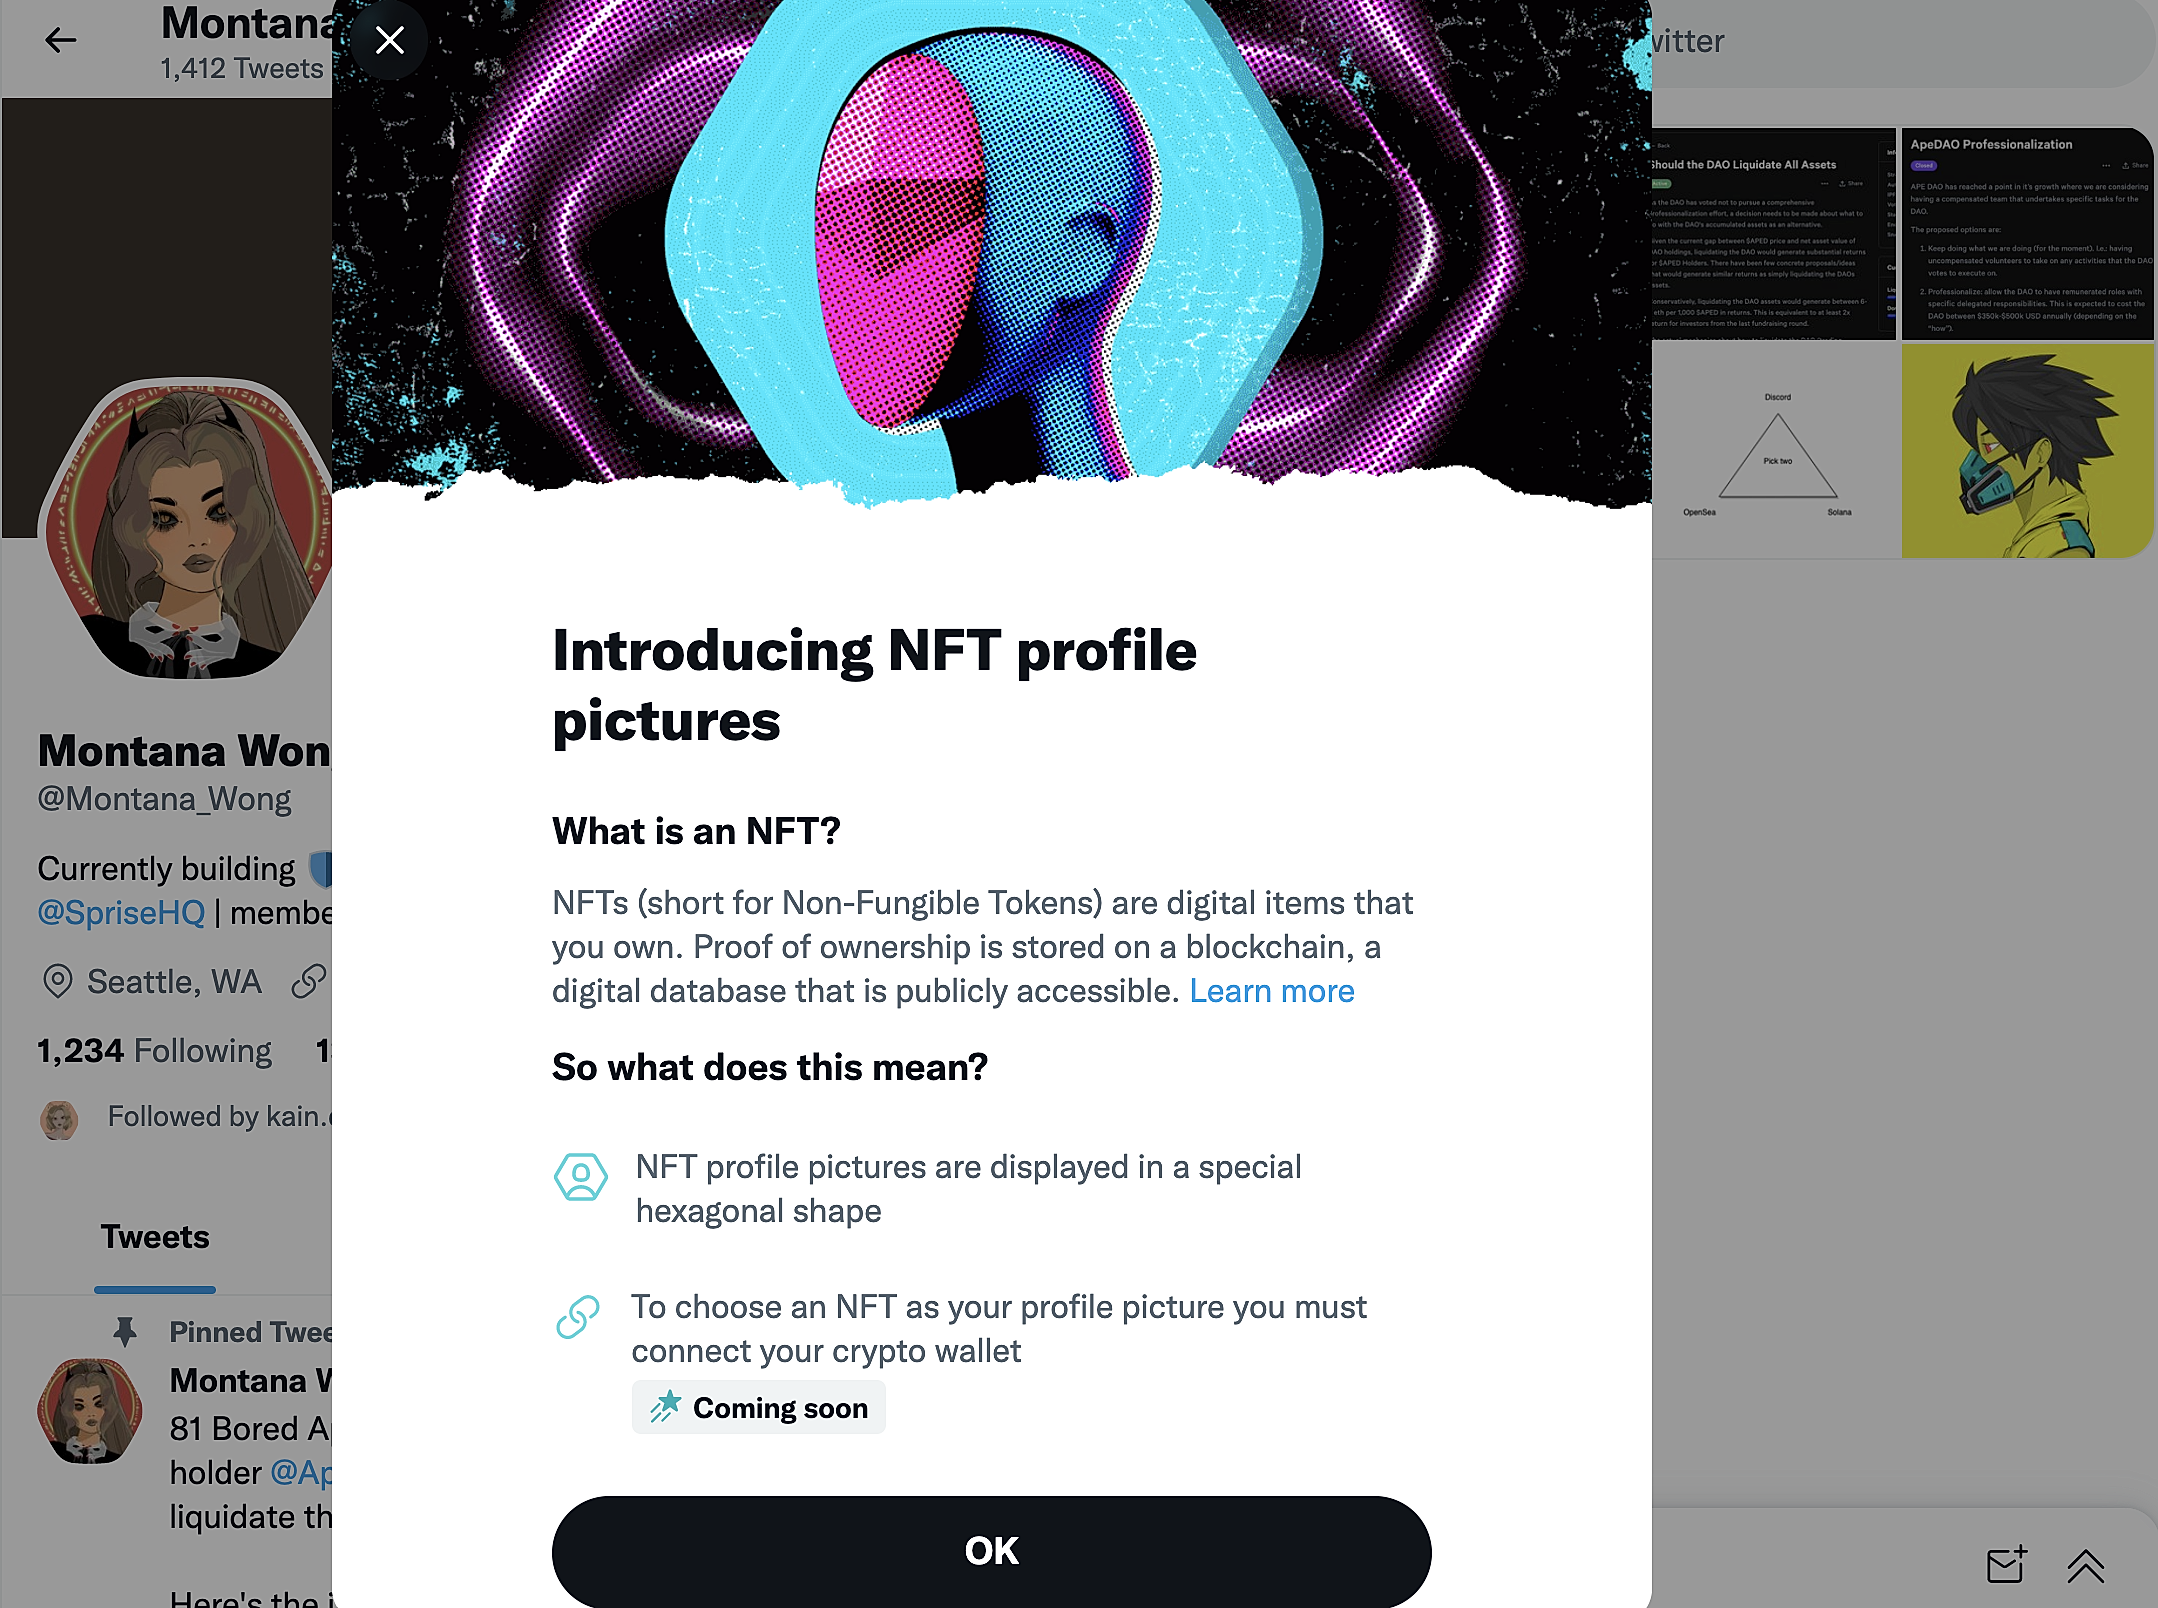Viewport: 2158px width, 1608px height.
Task: Open the @SpriseHQ mention link
Action: point(121,912)
